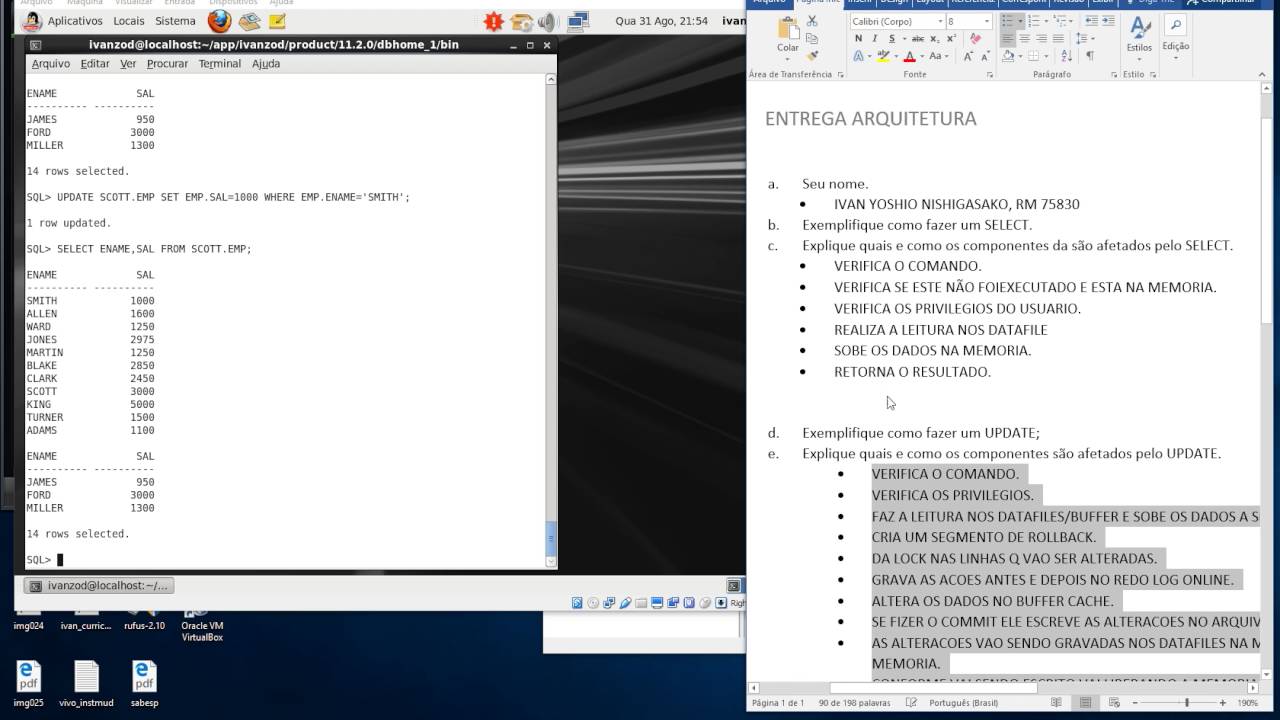The image size is (1280, 720).
Task: Click the proofing check icon in status bar
Action: click(911, 703)
